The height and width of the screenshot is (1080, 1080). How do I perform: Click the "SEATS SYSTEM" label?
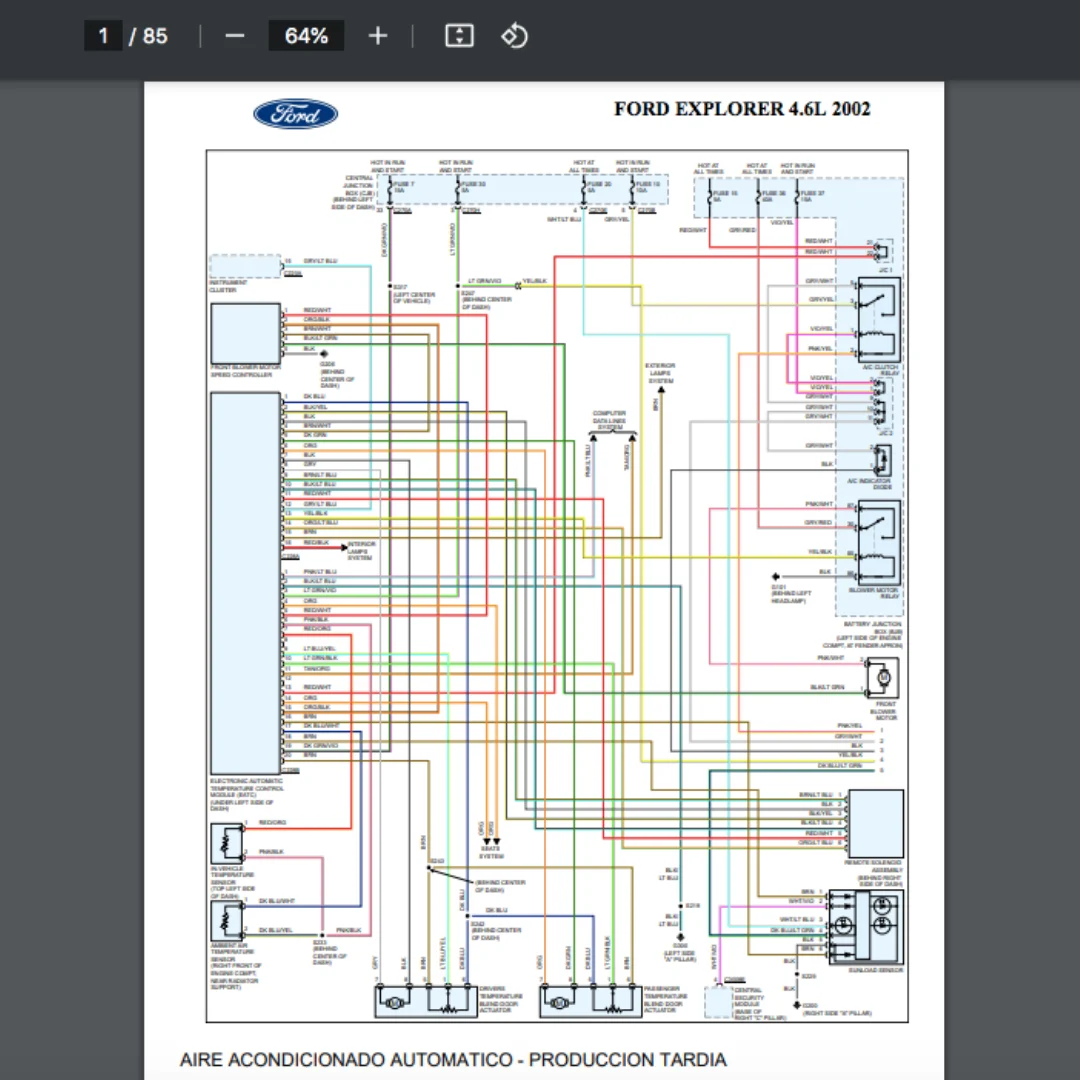coord(491,853)
